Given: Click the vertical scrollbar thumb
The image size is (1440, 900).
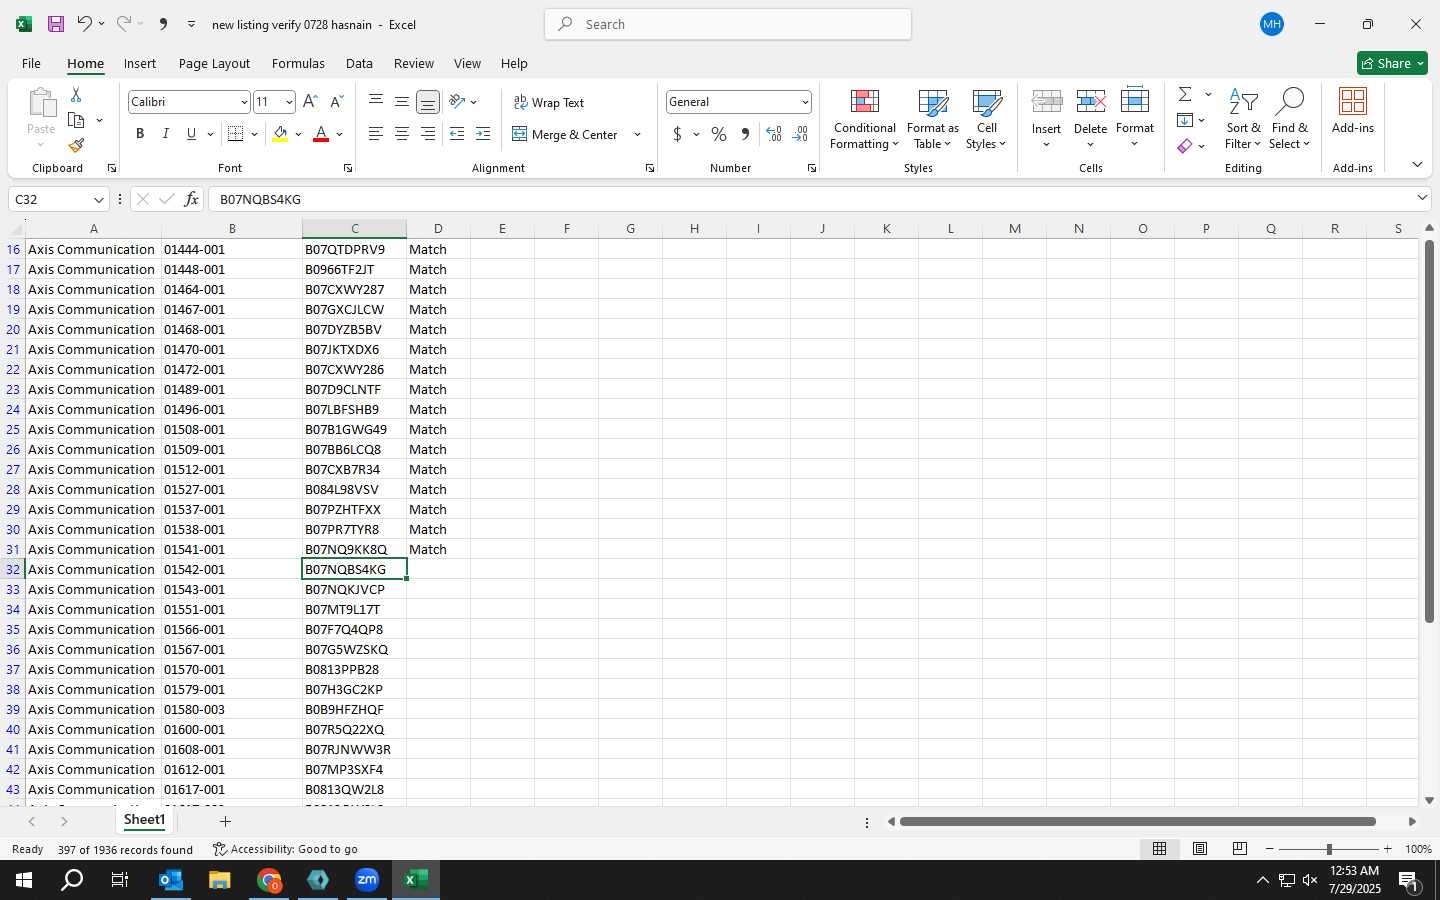Looking at the screenshot, I should (x=1429, y=431).
